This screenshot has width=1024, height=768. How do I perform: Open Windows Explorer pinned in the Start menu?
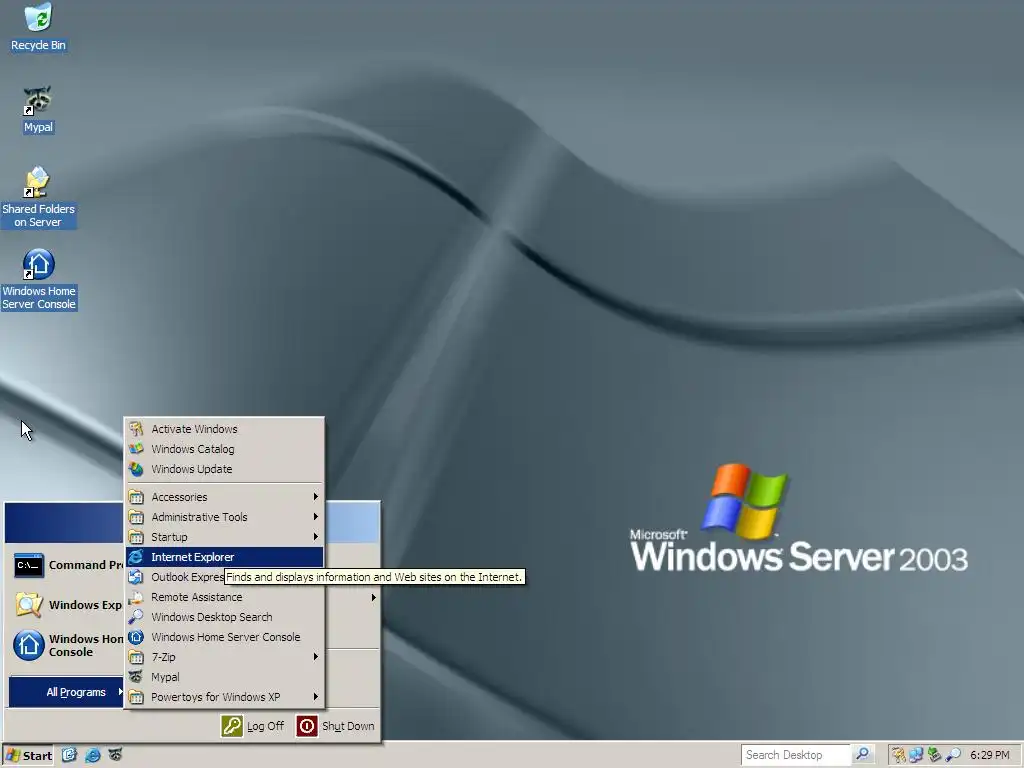pos(67,605)
